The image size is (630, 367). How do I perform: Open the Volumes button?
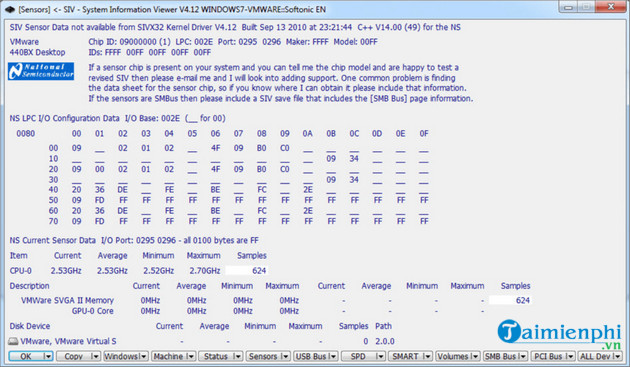pos(453,356)
